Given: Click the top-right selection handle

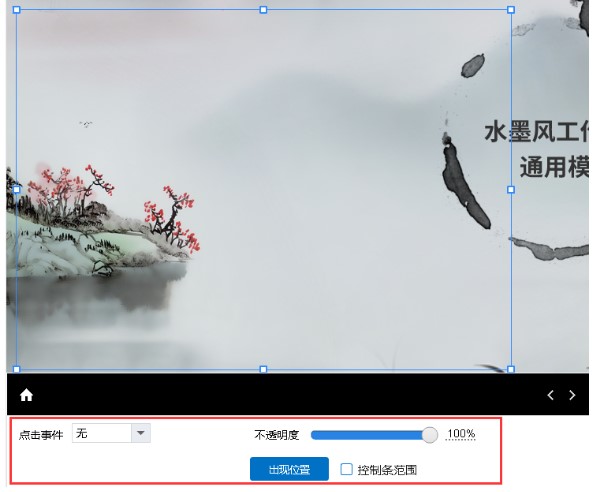Looking at the screenshot, I should [x=511, y=10].
